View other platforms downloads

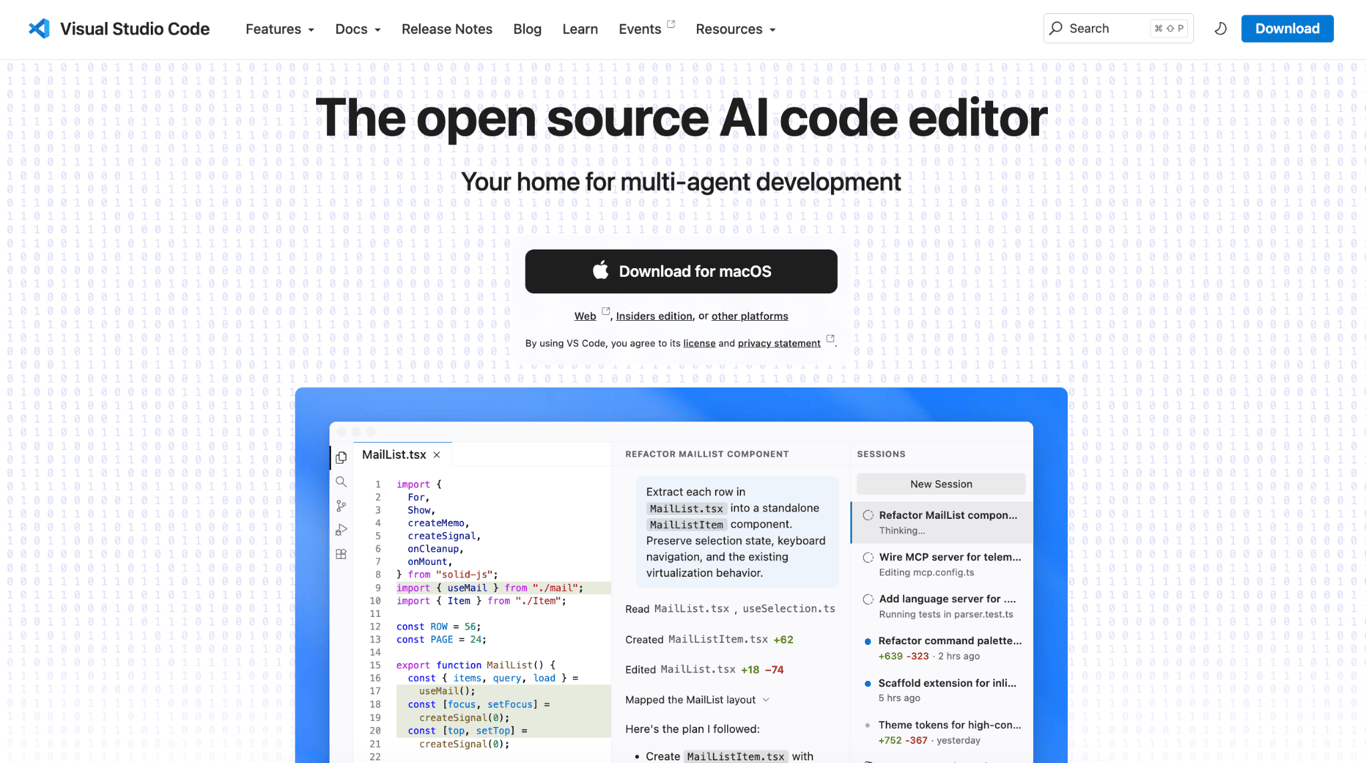coord(750,316)
